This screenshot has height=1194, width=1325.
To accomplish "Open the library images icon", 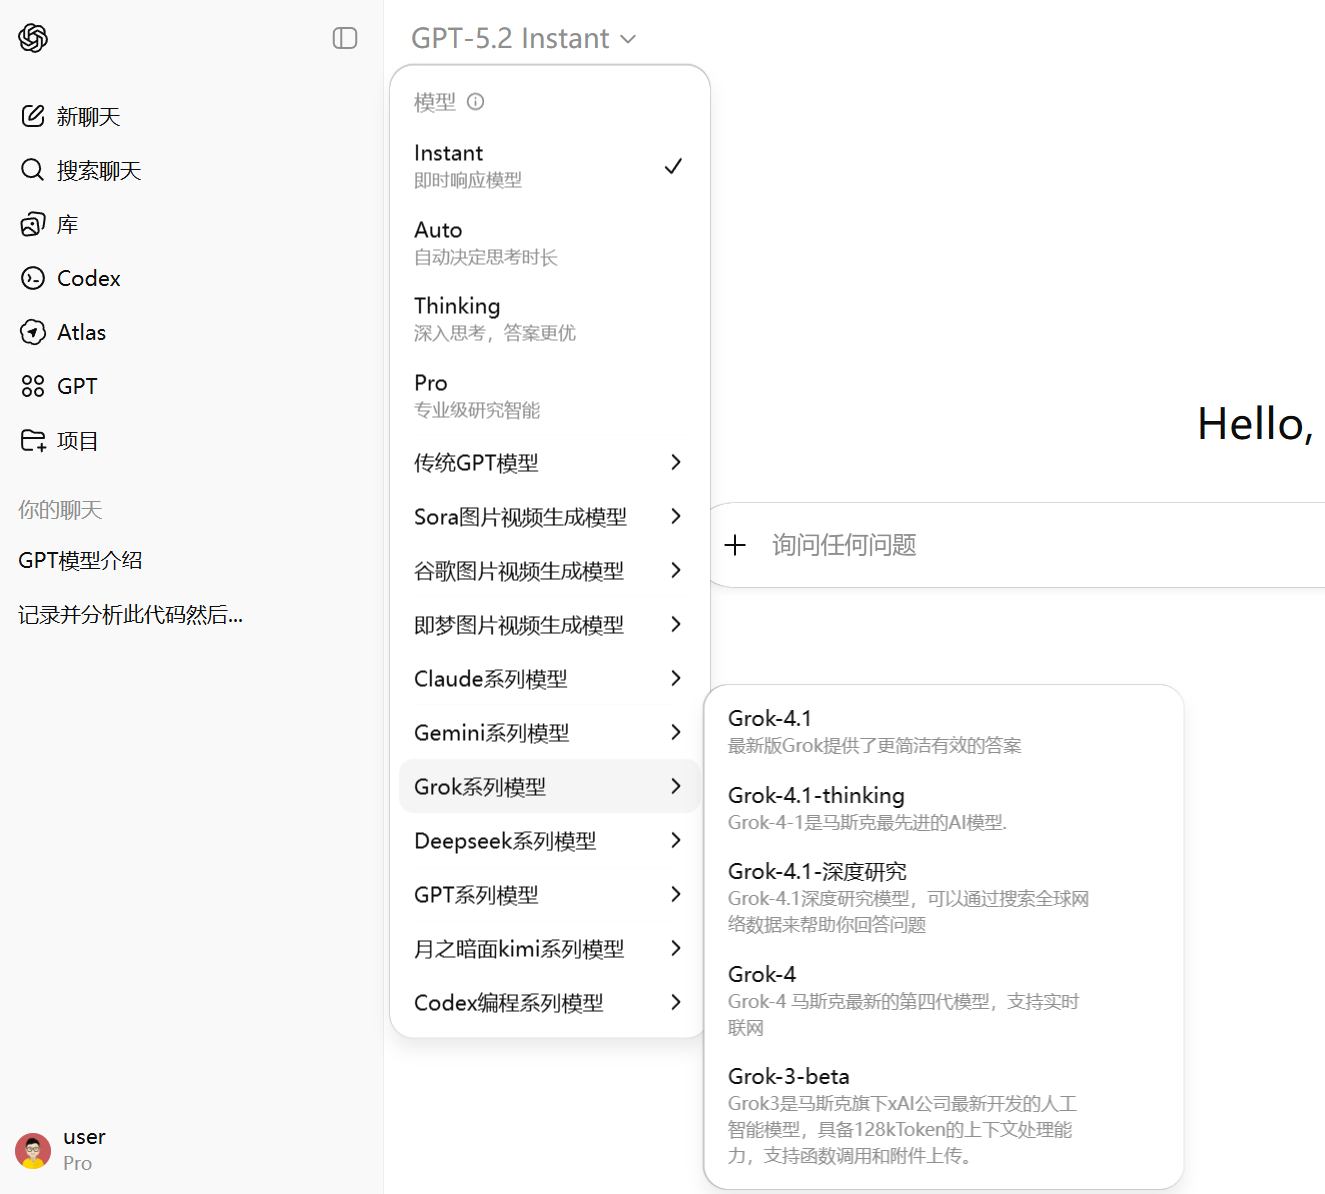I will point(33,224).
